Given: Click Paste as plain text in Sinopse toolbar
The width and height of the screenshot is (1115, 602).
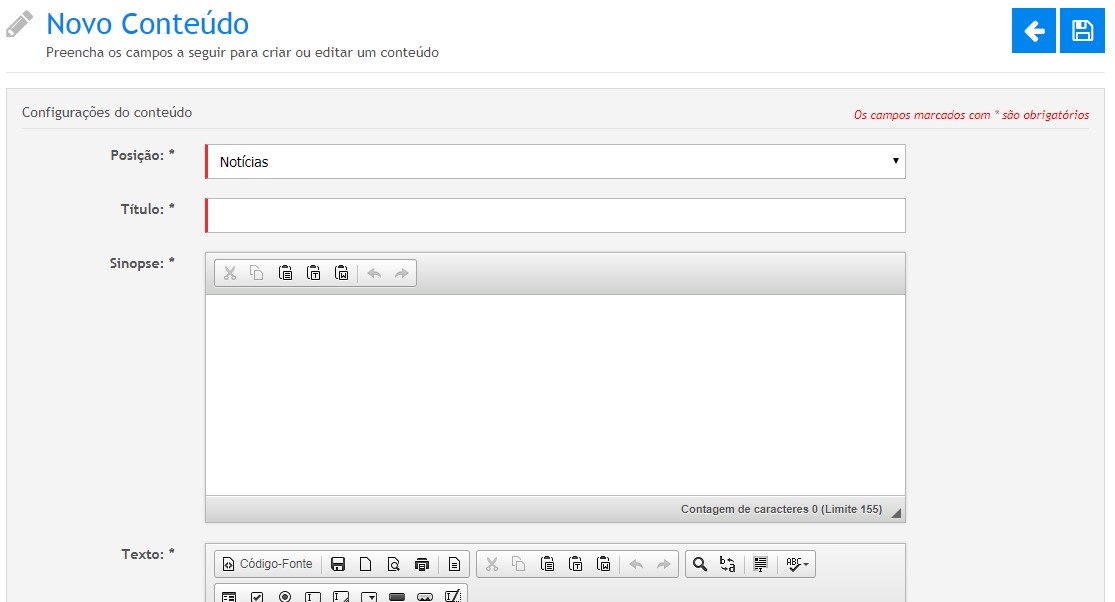Looking at the screenshot, I should [x=313, y=273].
